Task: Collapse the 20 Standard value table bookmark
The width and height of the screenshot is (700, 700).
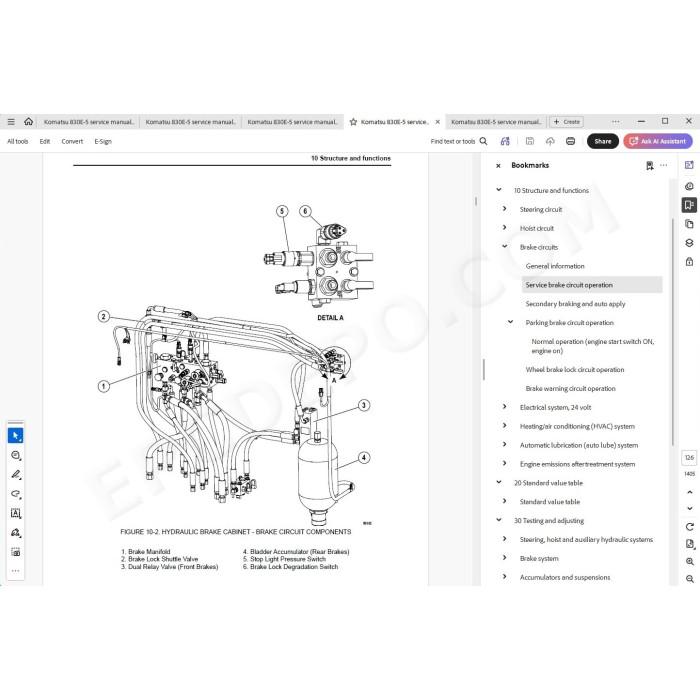Action: click(x=499, y=482)
